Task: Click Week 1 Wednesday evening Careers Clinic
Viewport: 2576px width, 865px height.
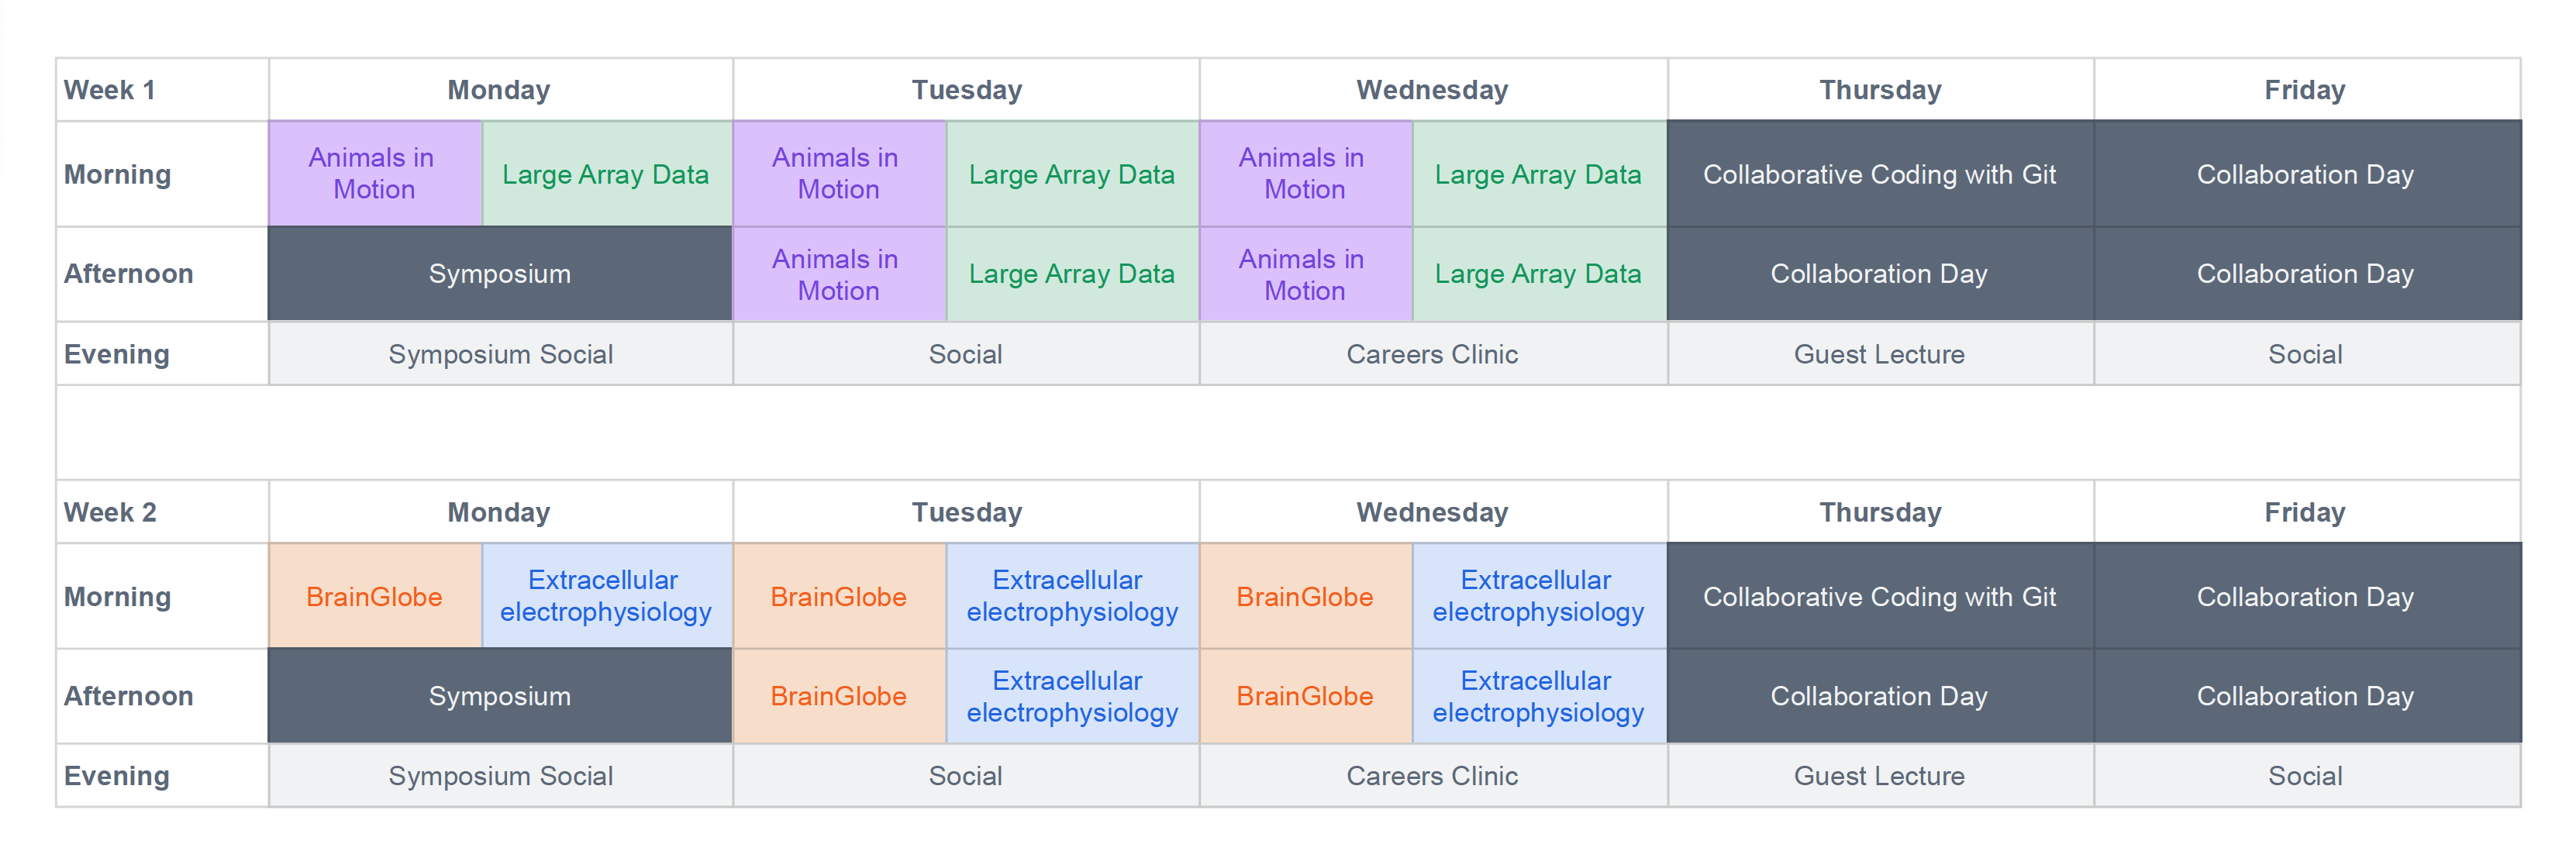Action: click(1432, 354)
